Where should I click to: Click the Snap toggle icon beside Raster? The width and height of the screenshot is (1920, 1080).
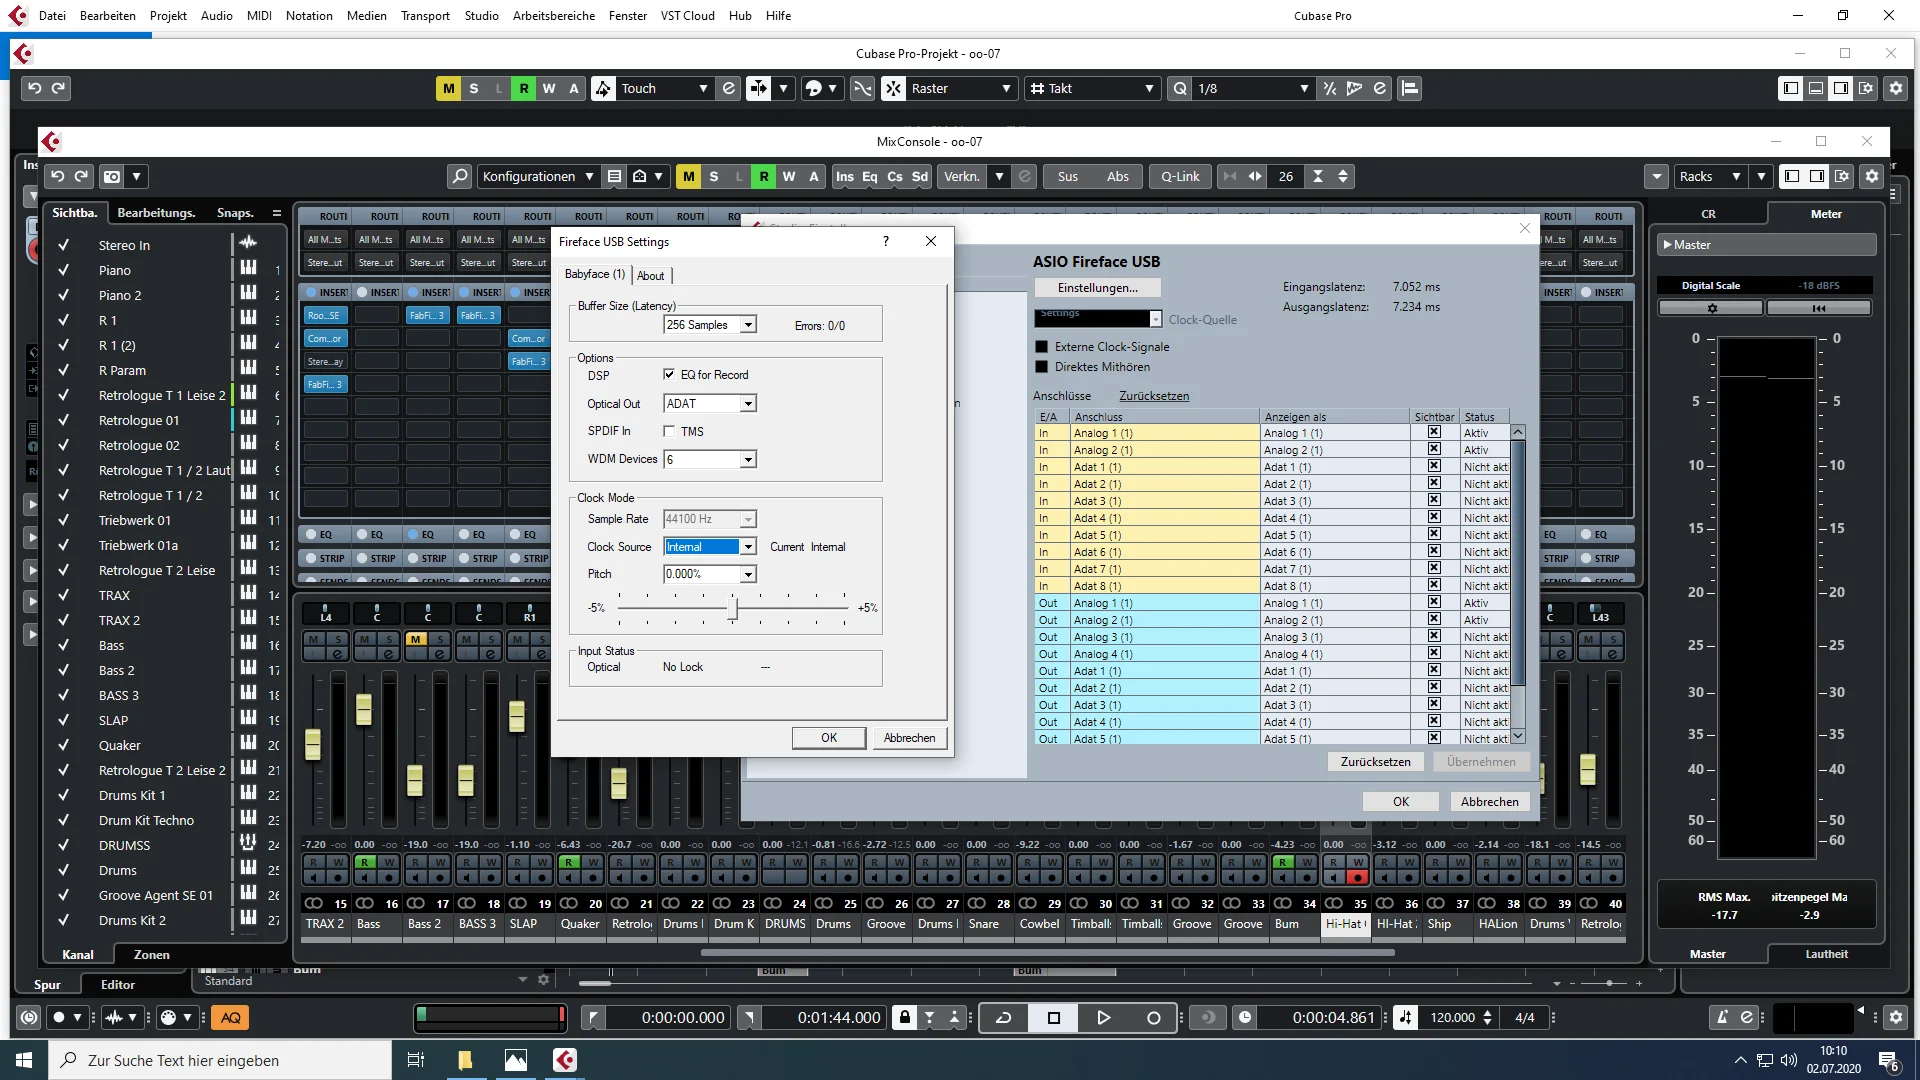pos(893,88)
